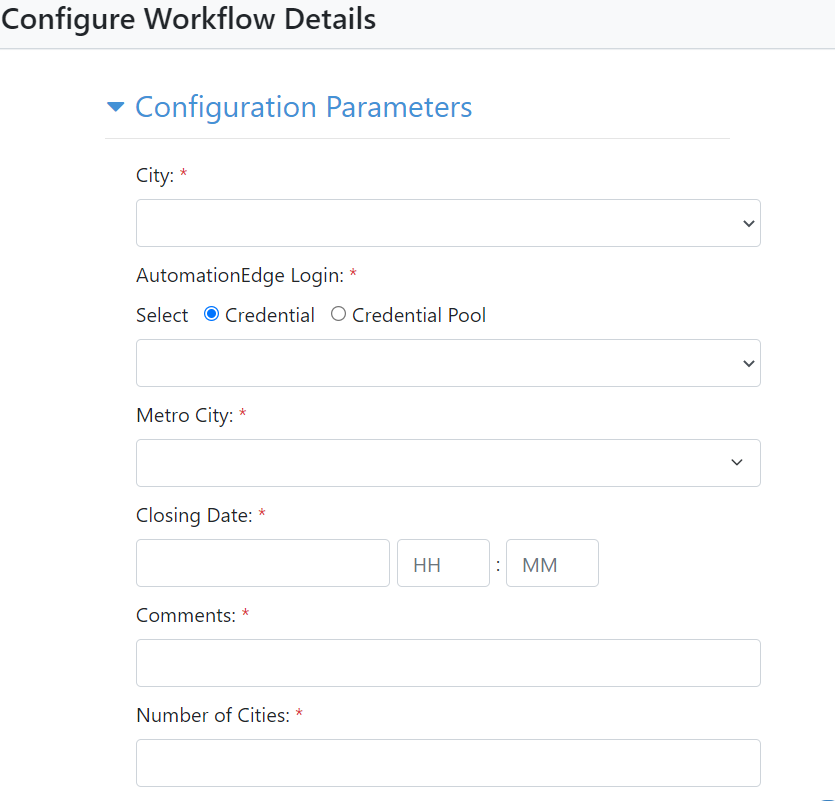Click the City dropdown chevron icon

[x=748, y=222]
